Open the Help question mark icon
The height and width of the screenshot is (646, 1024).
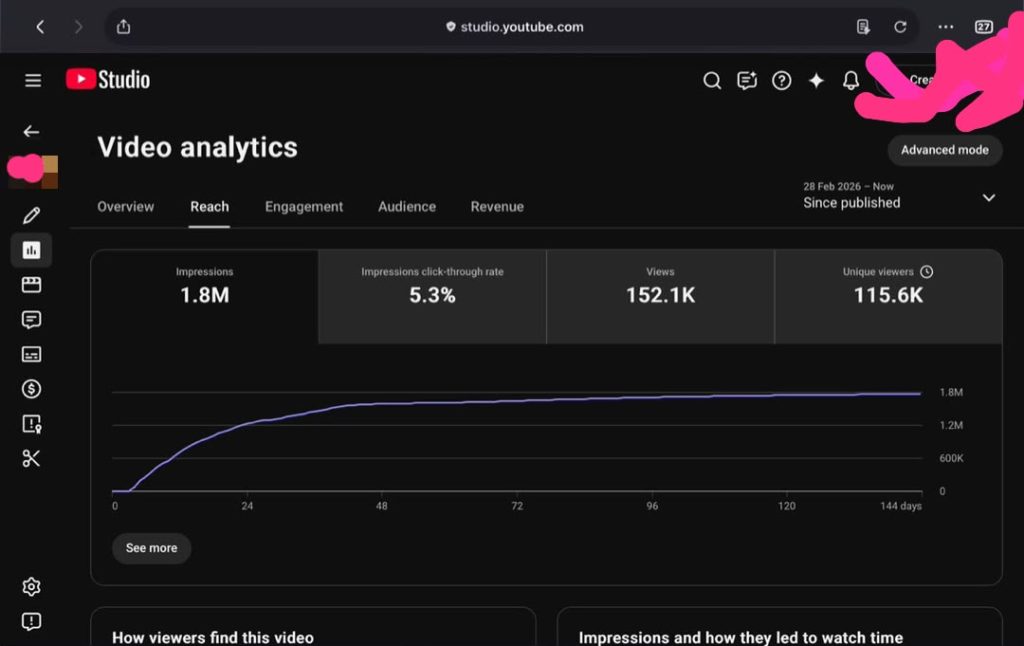coord(781,80)
